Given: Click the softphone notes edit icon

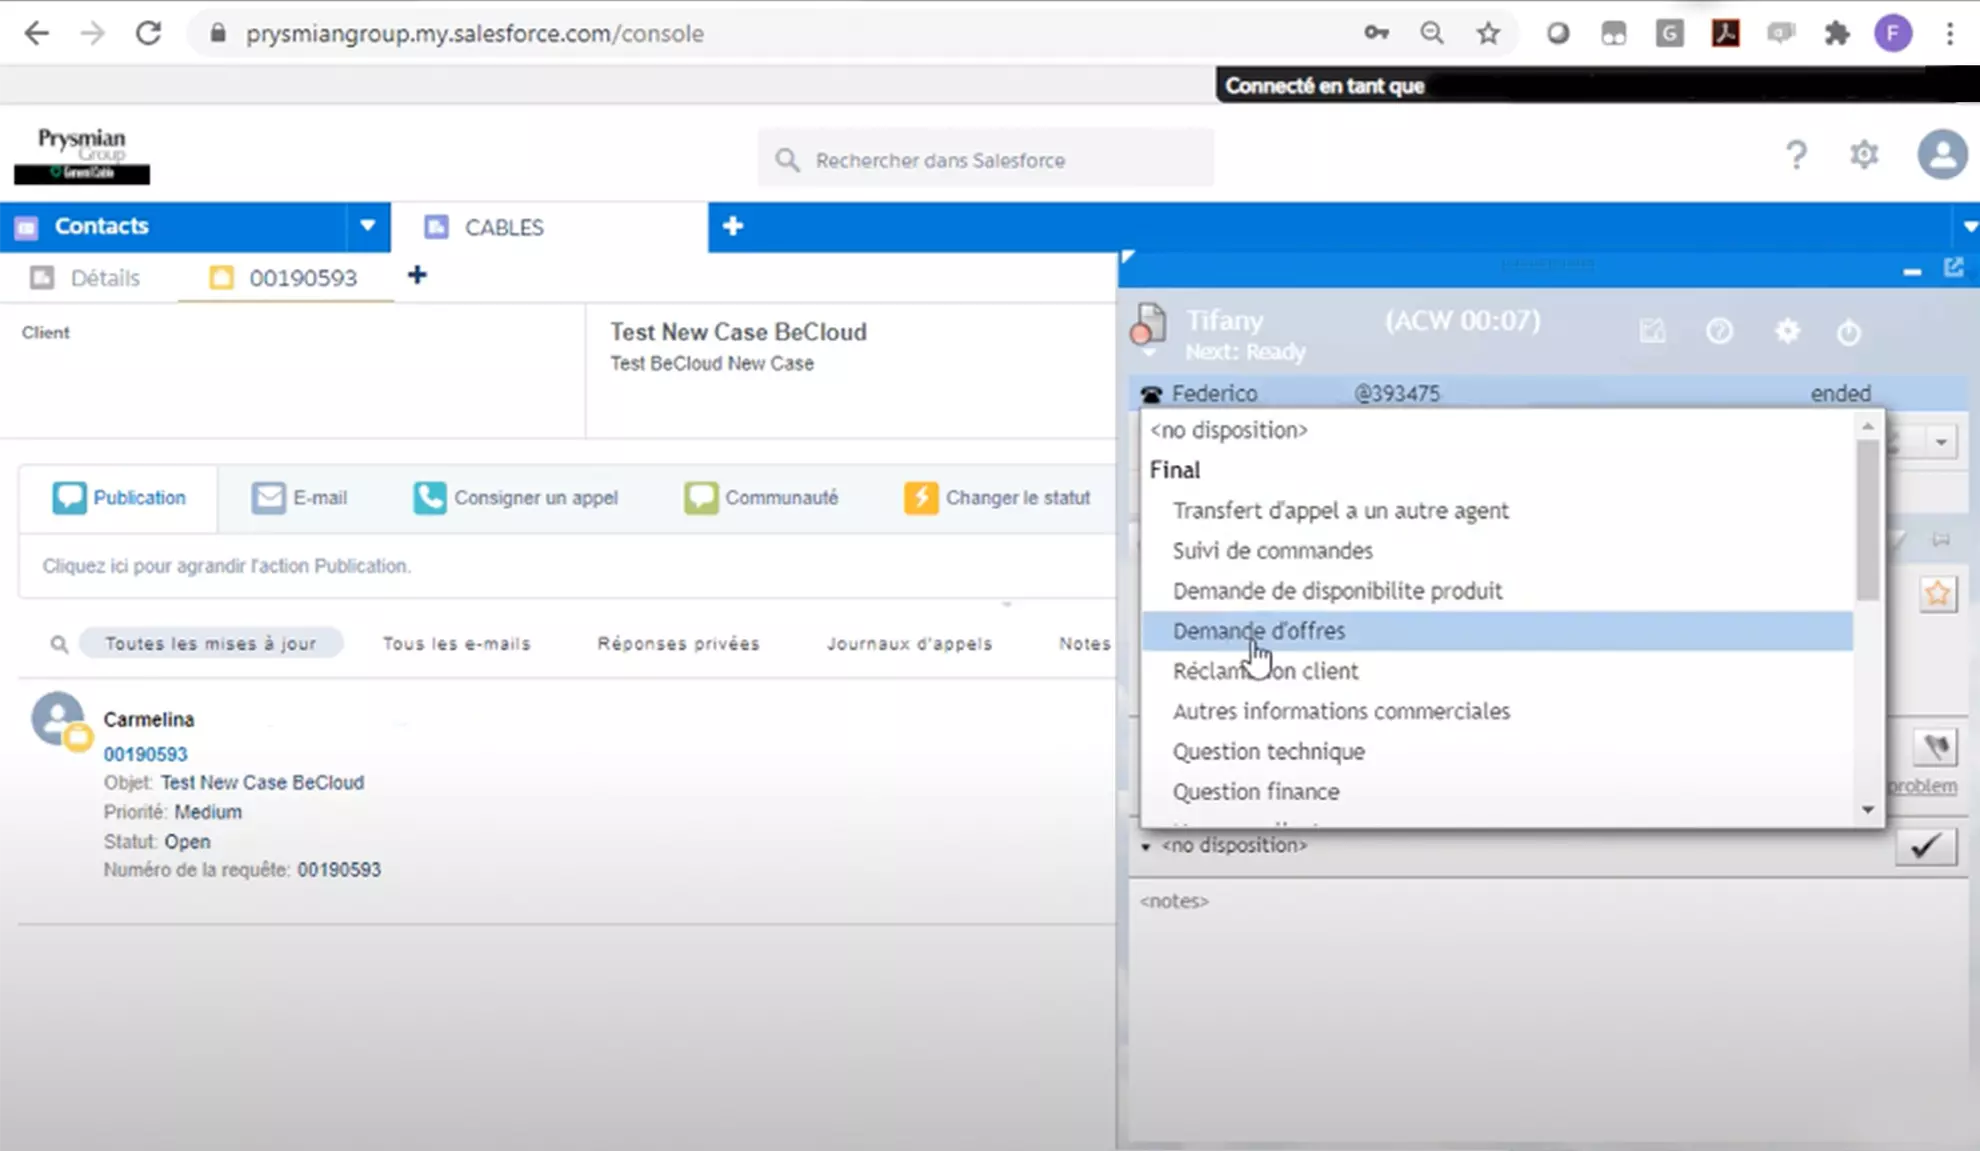Looking at the screenshot, I should click(1652, 331).
